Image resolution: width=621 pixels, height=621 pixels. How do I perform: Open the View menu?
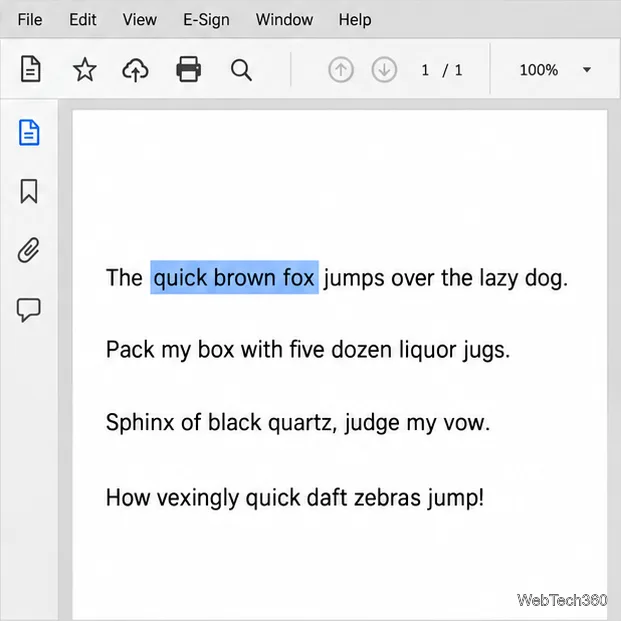click(139, 19)
